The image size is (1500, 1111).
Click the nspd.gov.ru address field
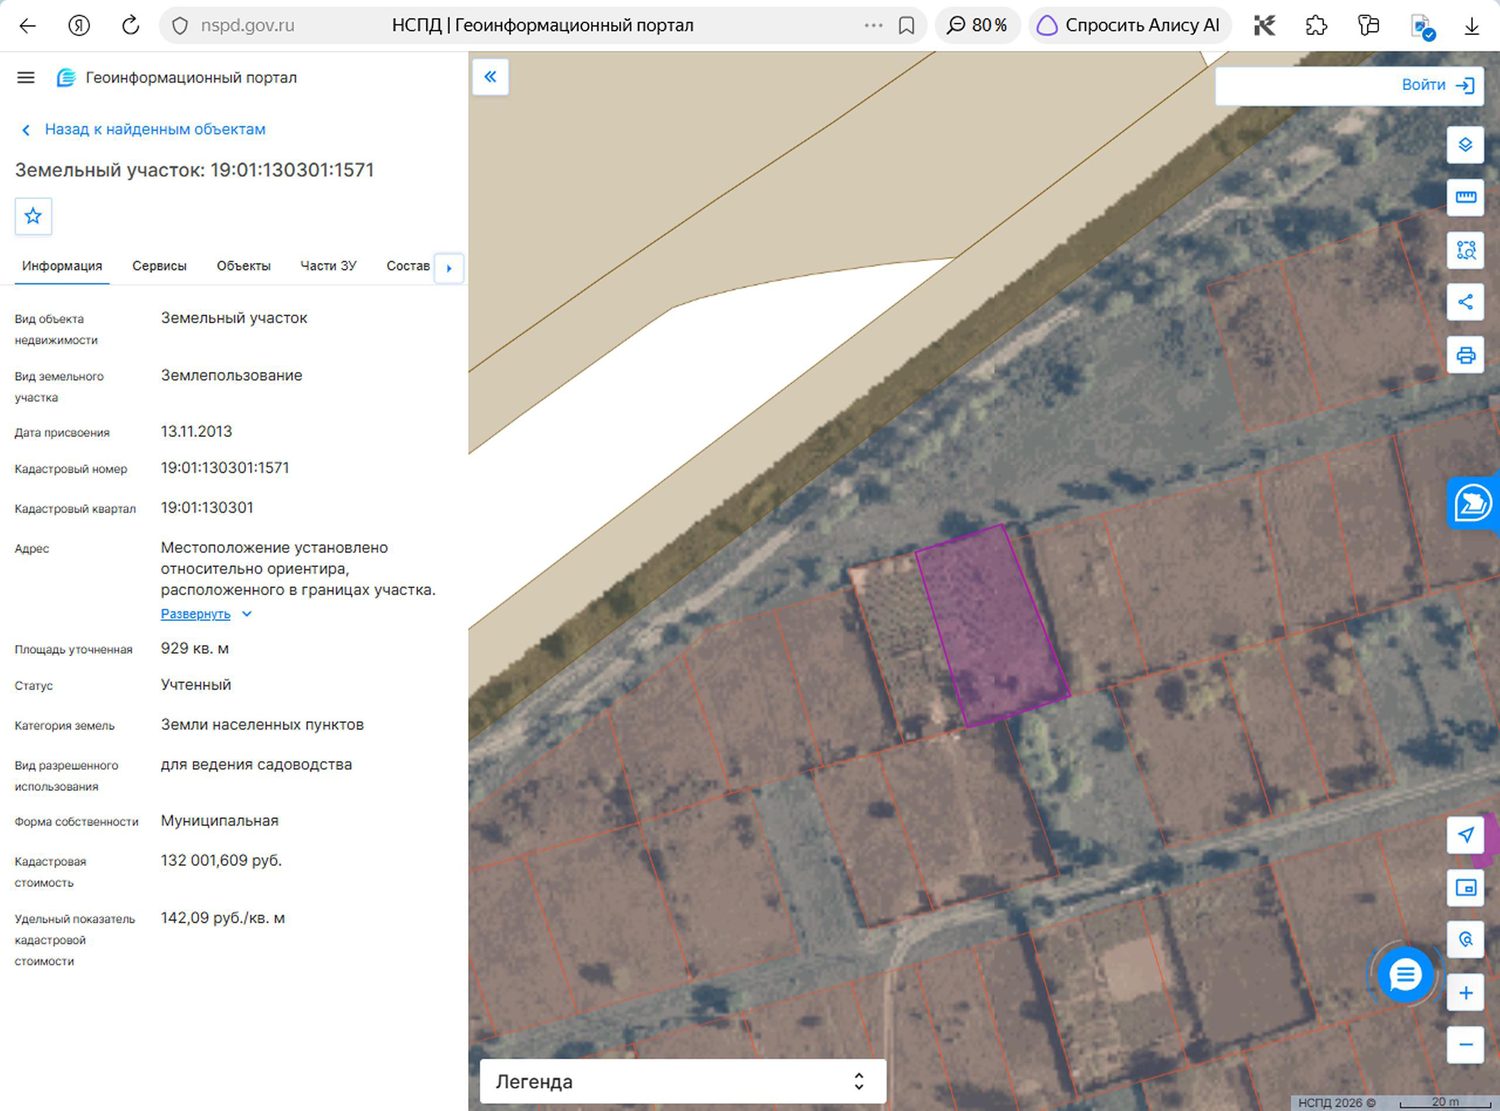tap(247, 26)
